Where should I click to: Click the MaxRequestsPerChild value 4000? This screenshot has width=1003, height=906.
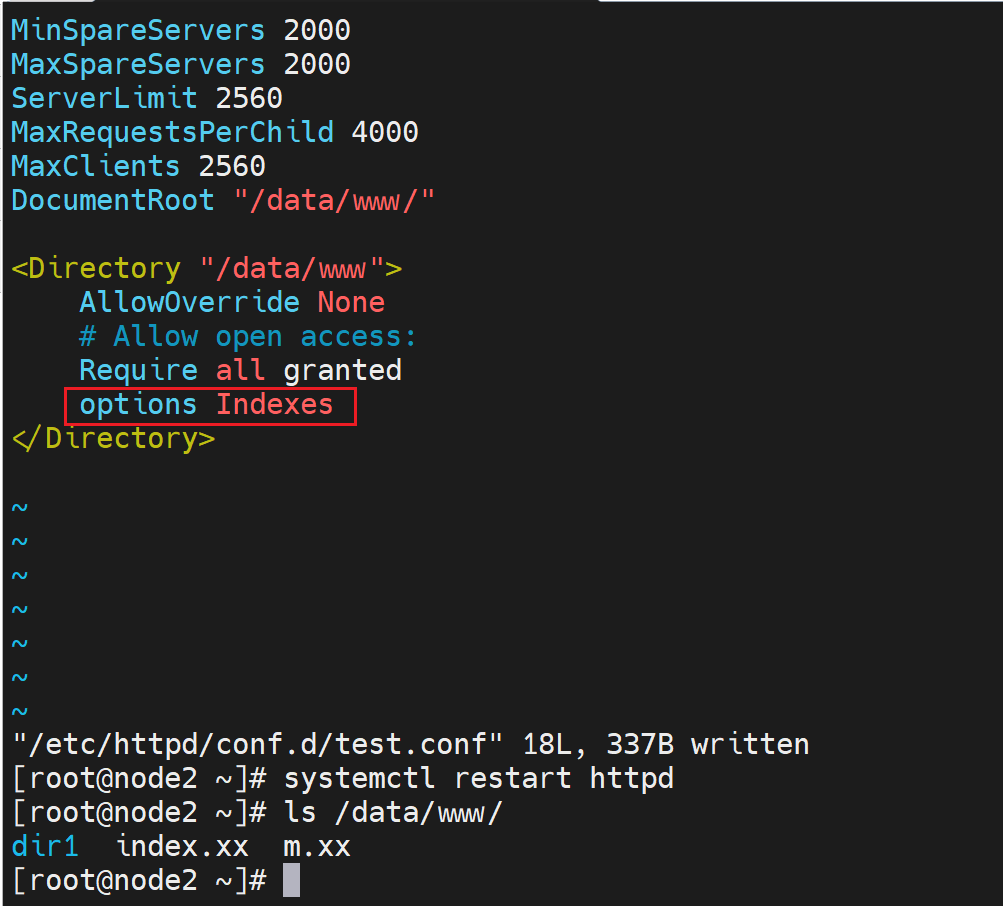[385, 132]
